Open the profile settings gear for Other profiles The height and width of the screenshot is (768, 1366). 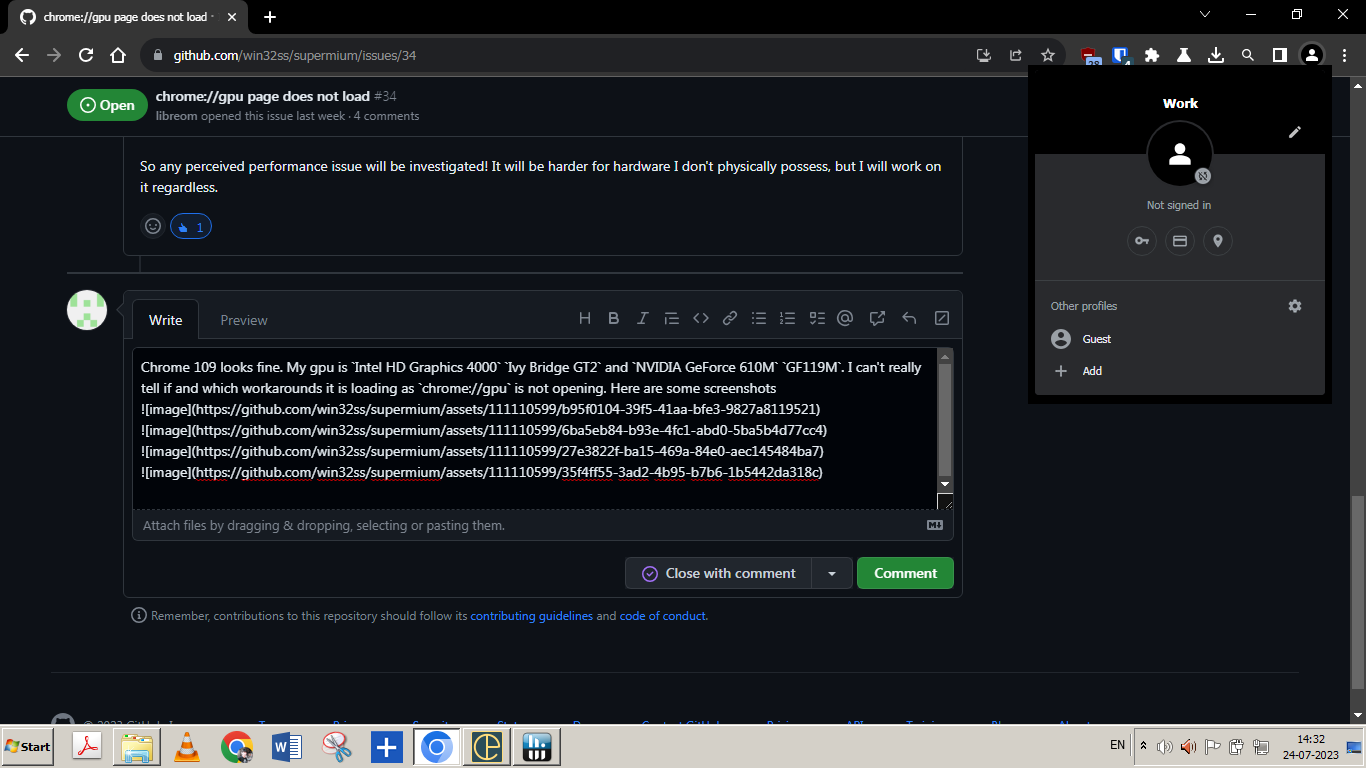(x=1295, y=306)
